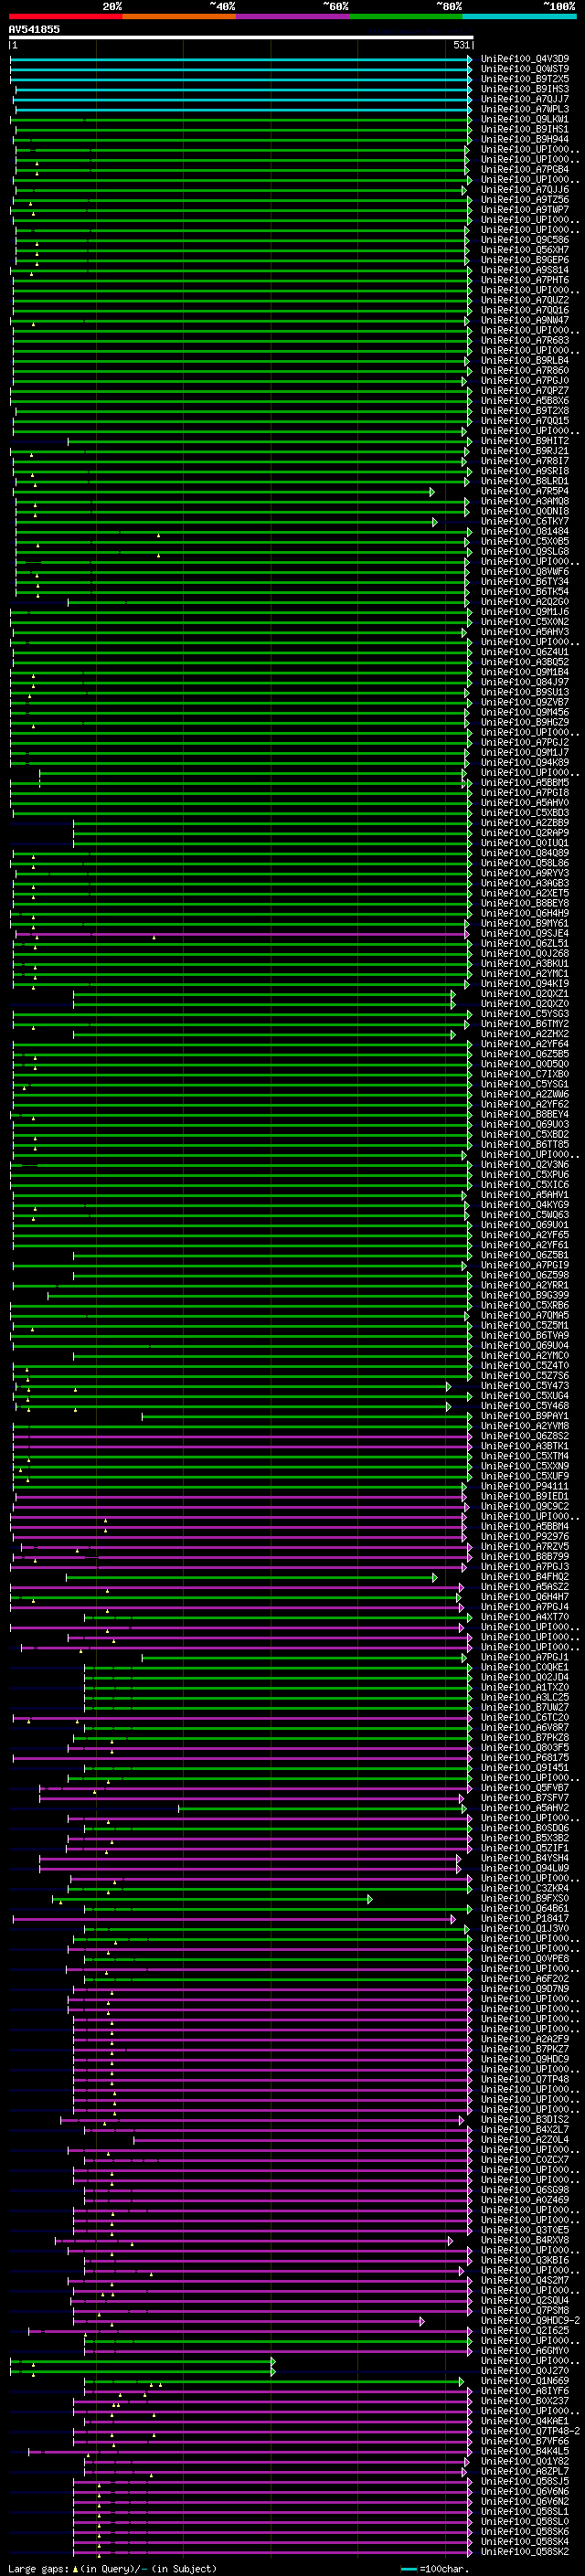
Task: Open hit UniRef100_P94111
Action: pos(524,1486)
